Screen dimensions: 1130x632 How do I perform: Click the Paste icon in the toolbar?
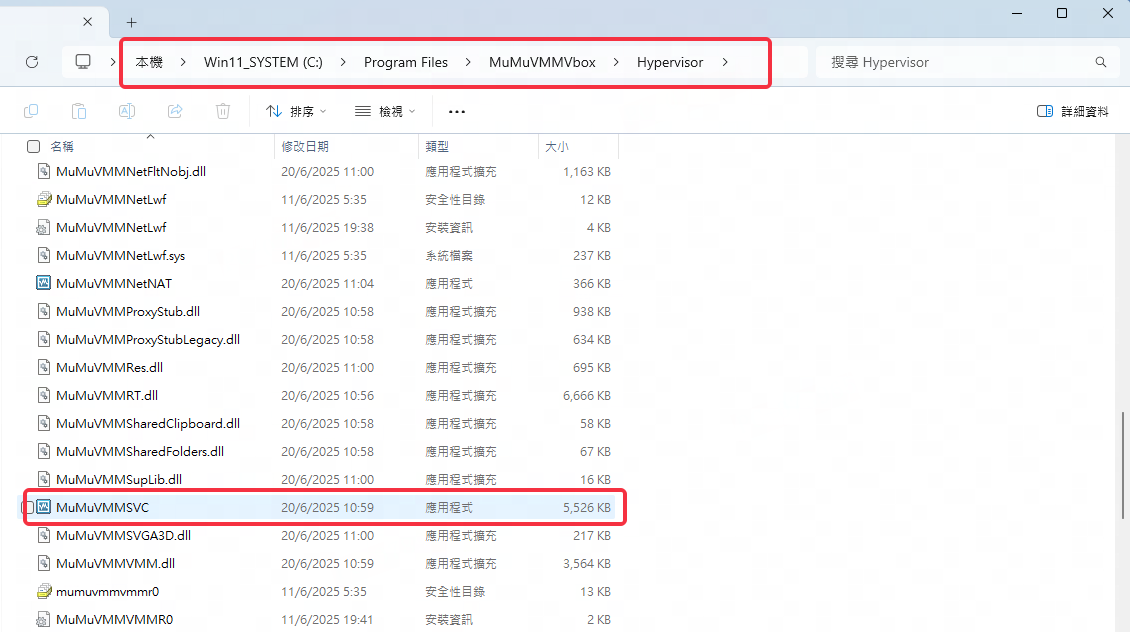pyautogui.click(x=79, y=111)
